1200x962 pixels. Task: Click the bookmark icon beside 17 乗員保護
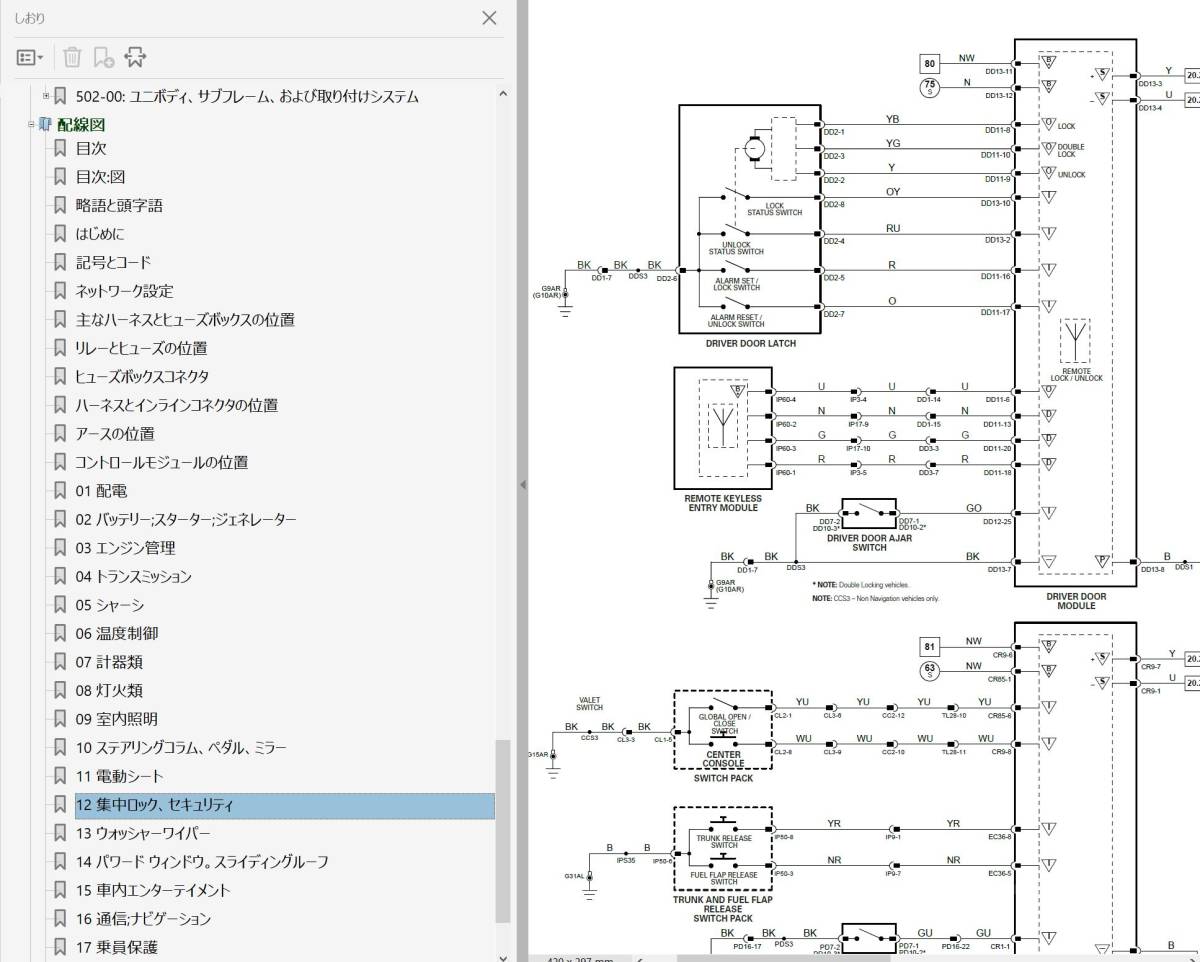point(60,947)
